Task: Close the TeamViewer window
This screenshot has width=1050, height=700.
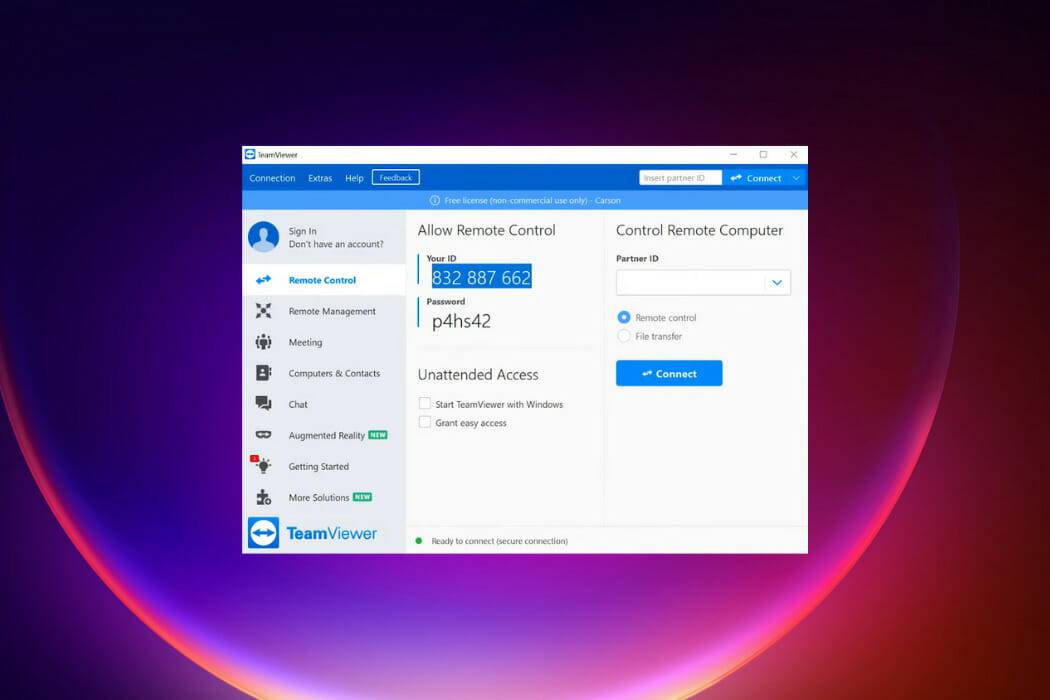Action: pyautogui.click(x=794, y=155)
